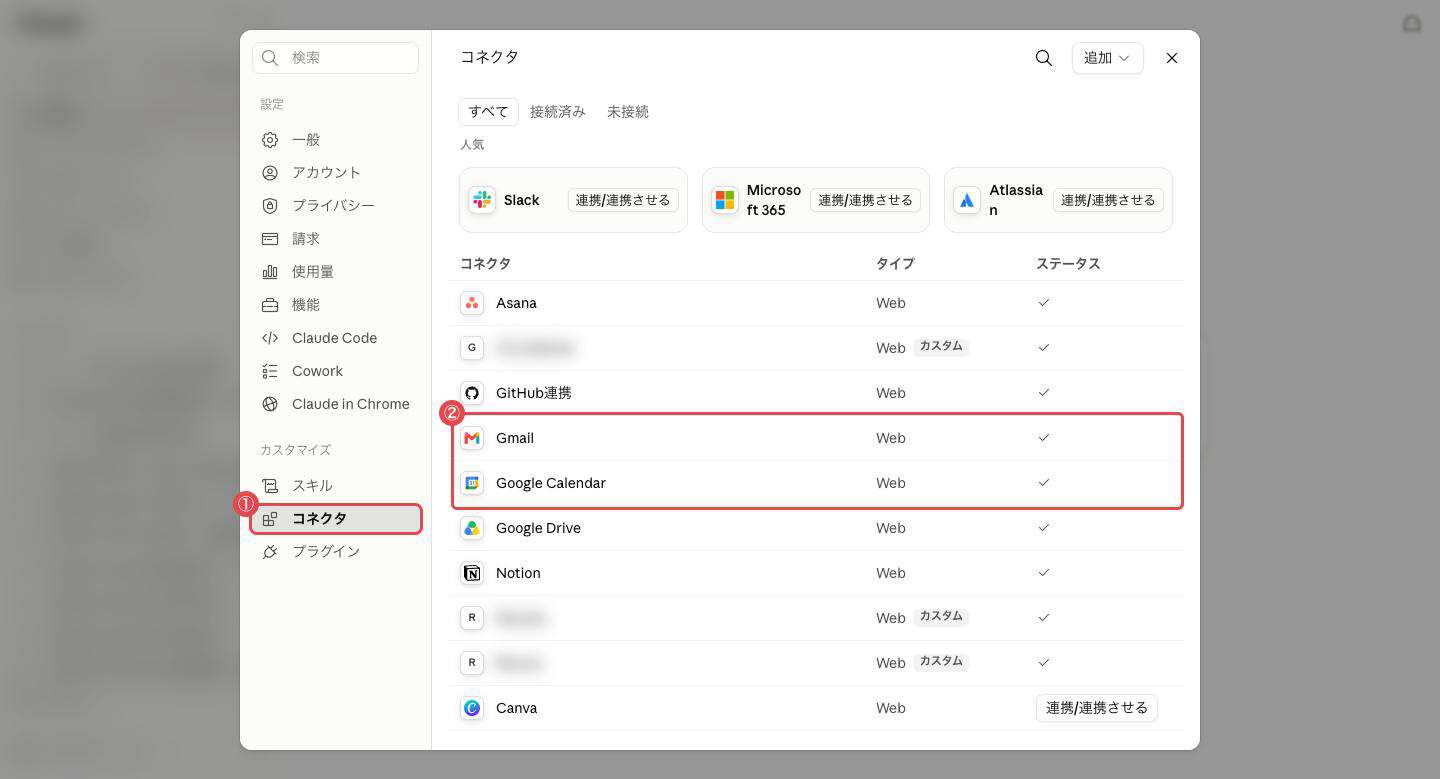1440x779 pixels.
Task: Open the Google Calendar icon
Action: 472,483
